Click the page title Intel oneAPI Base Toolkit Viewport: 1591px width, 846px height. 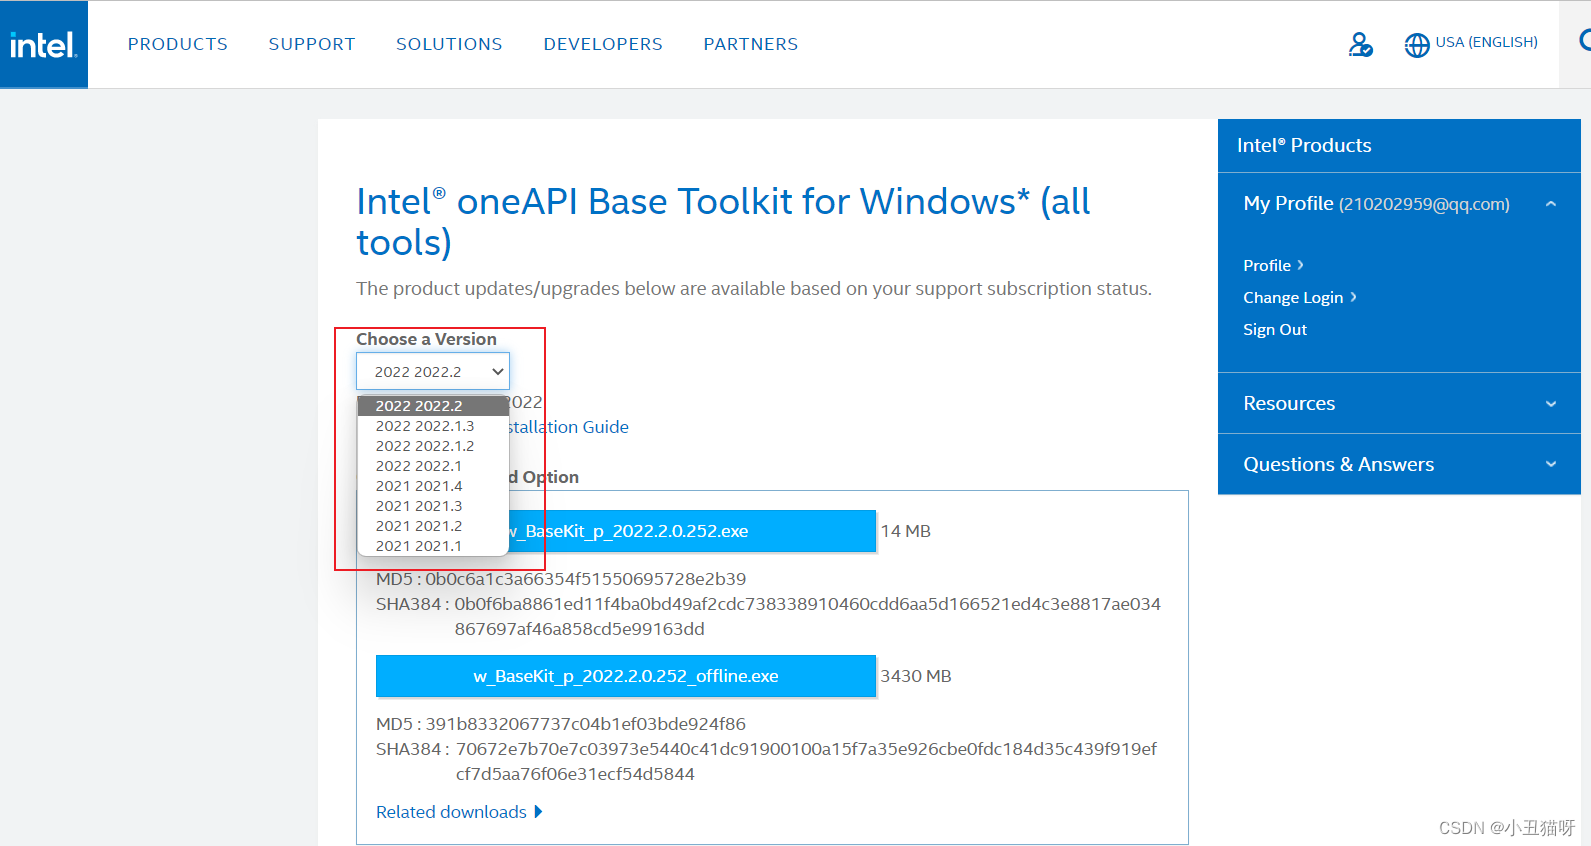click(723, 222)
